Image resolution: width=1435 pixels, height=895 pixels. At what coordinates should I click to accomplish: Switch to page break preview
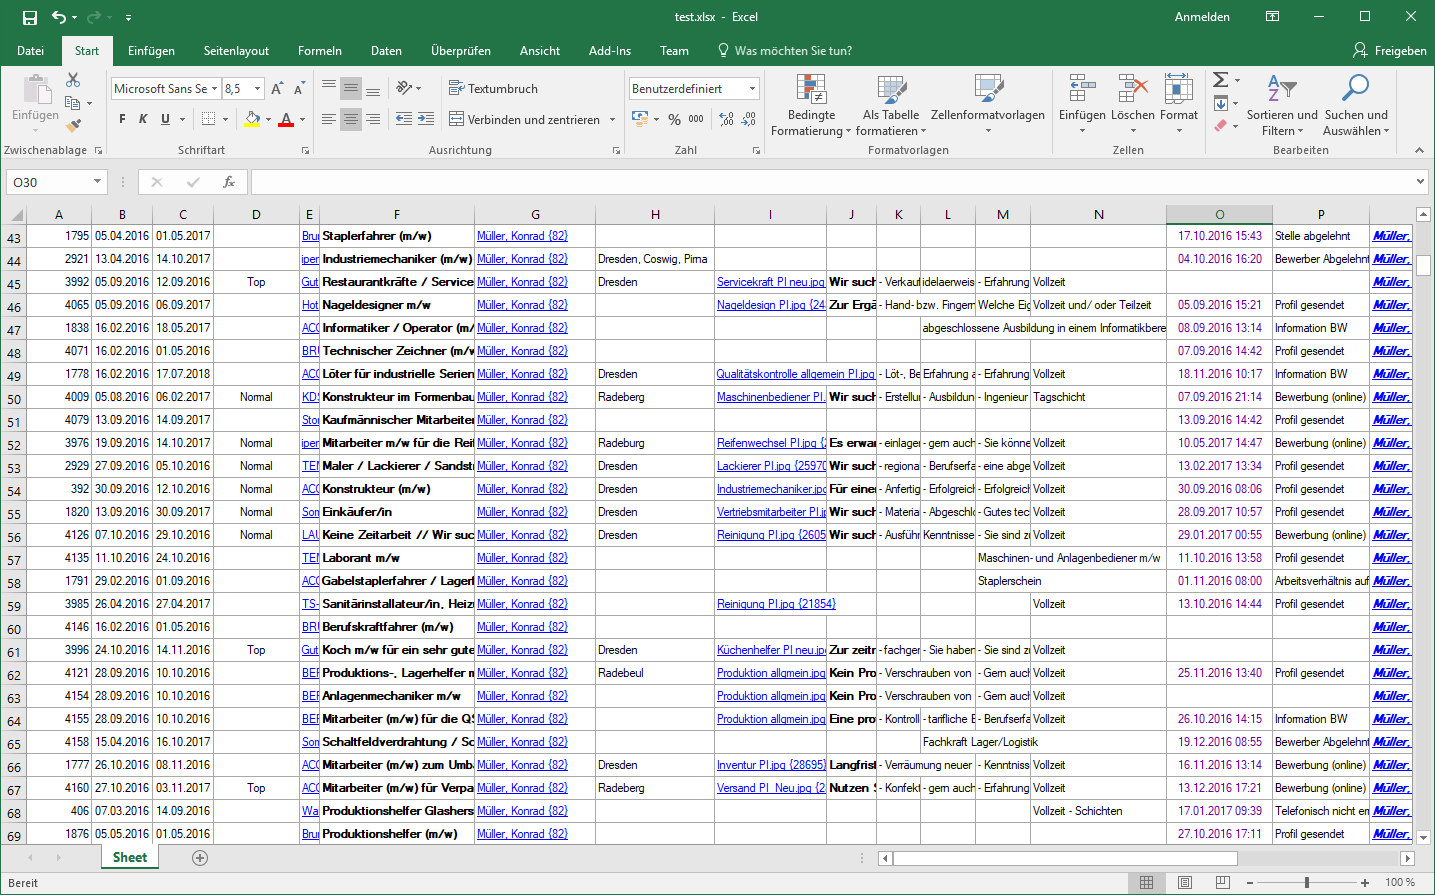pos(1222,882)
